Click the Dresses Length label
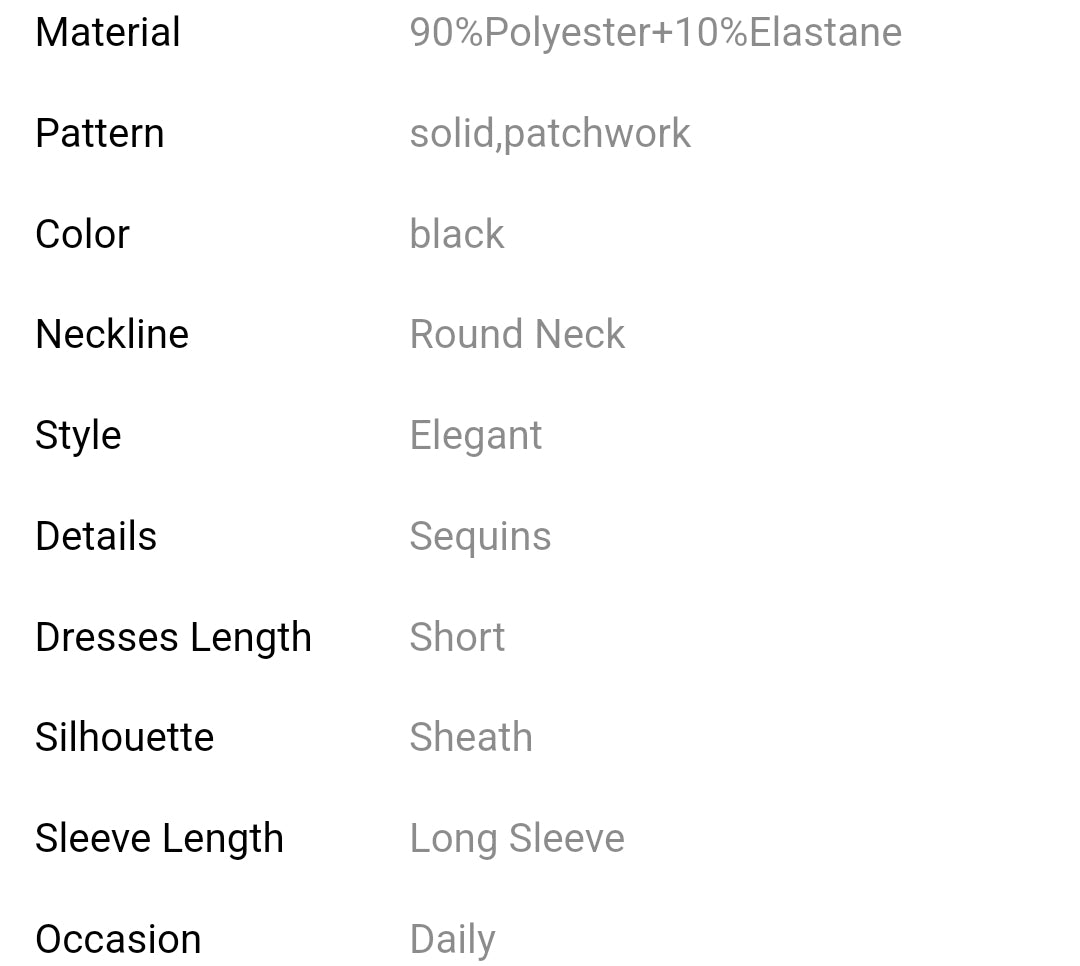The image size is (1080, 966). click(x=173, y=637)
